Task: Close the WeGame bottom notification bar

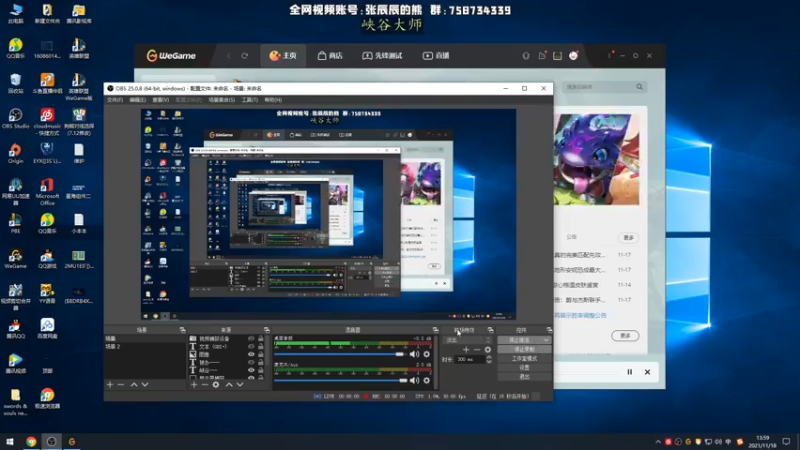Action: pyautogui.click(x=647, y=372)
